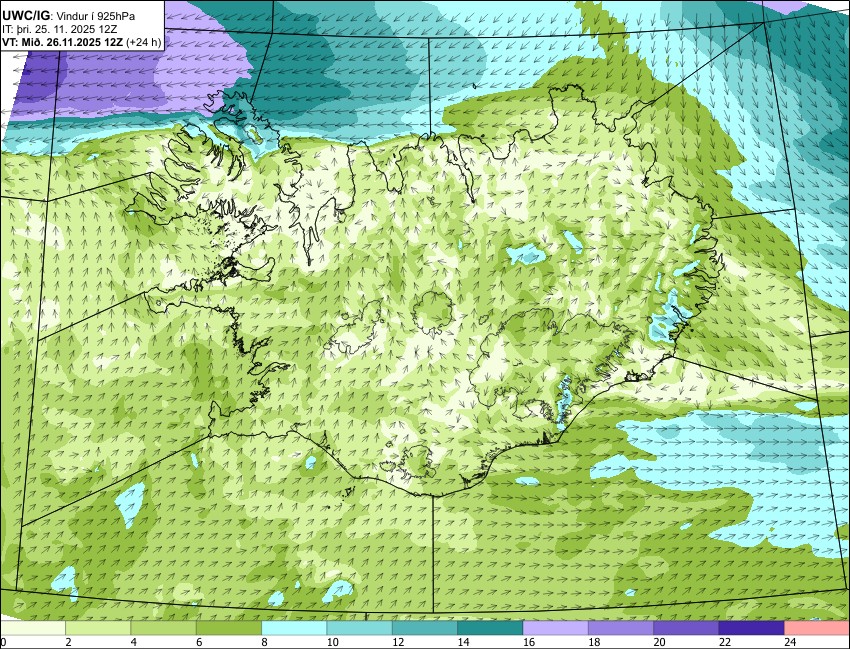Choose the dark teal legend swatch between 14 and 16
The image size is (850, 649).
[x=490, y=628]
